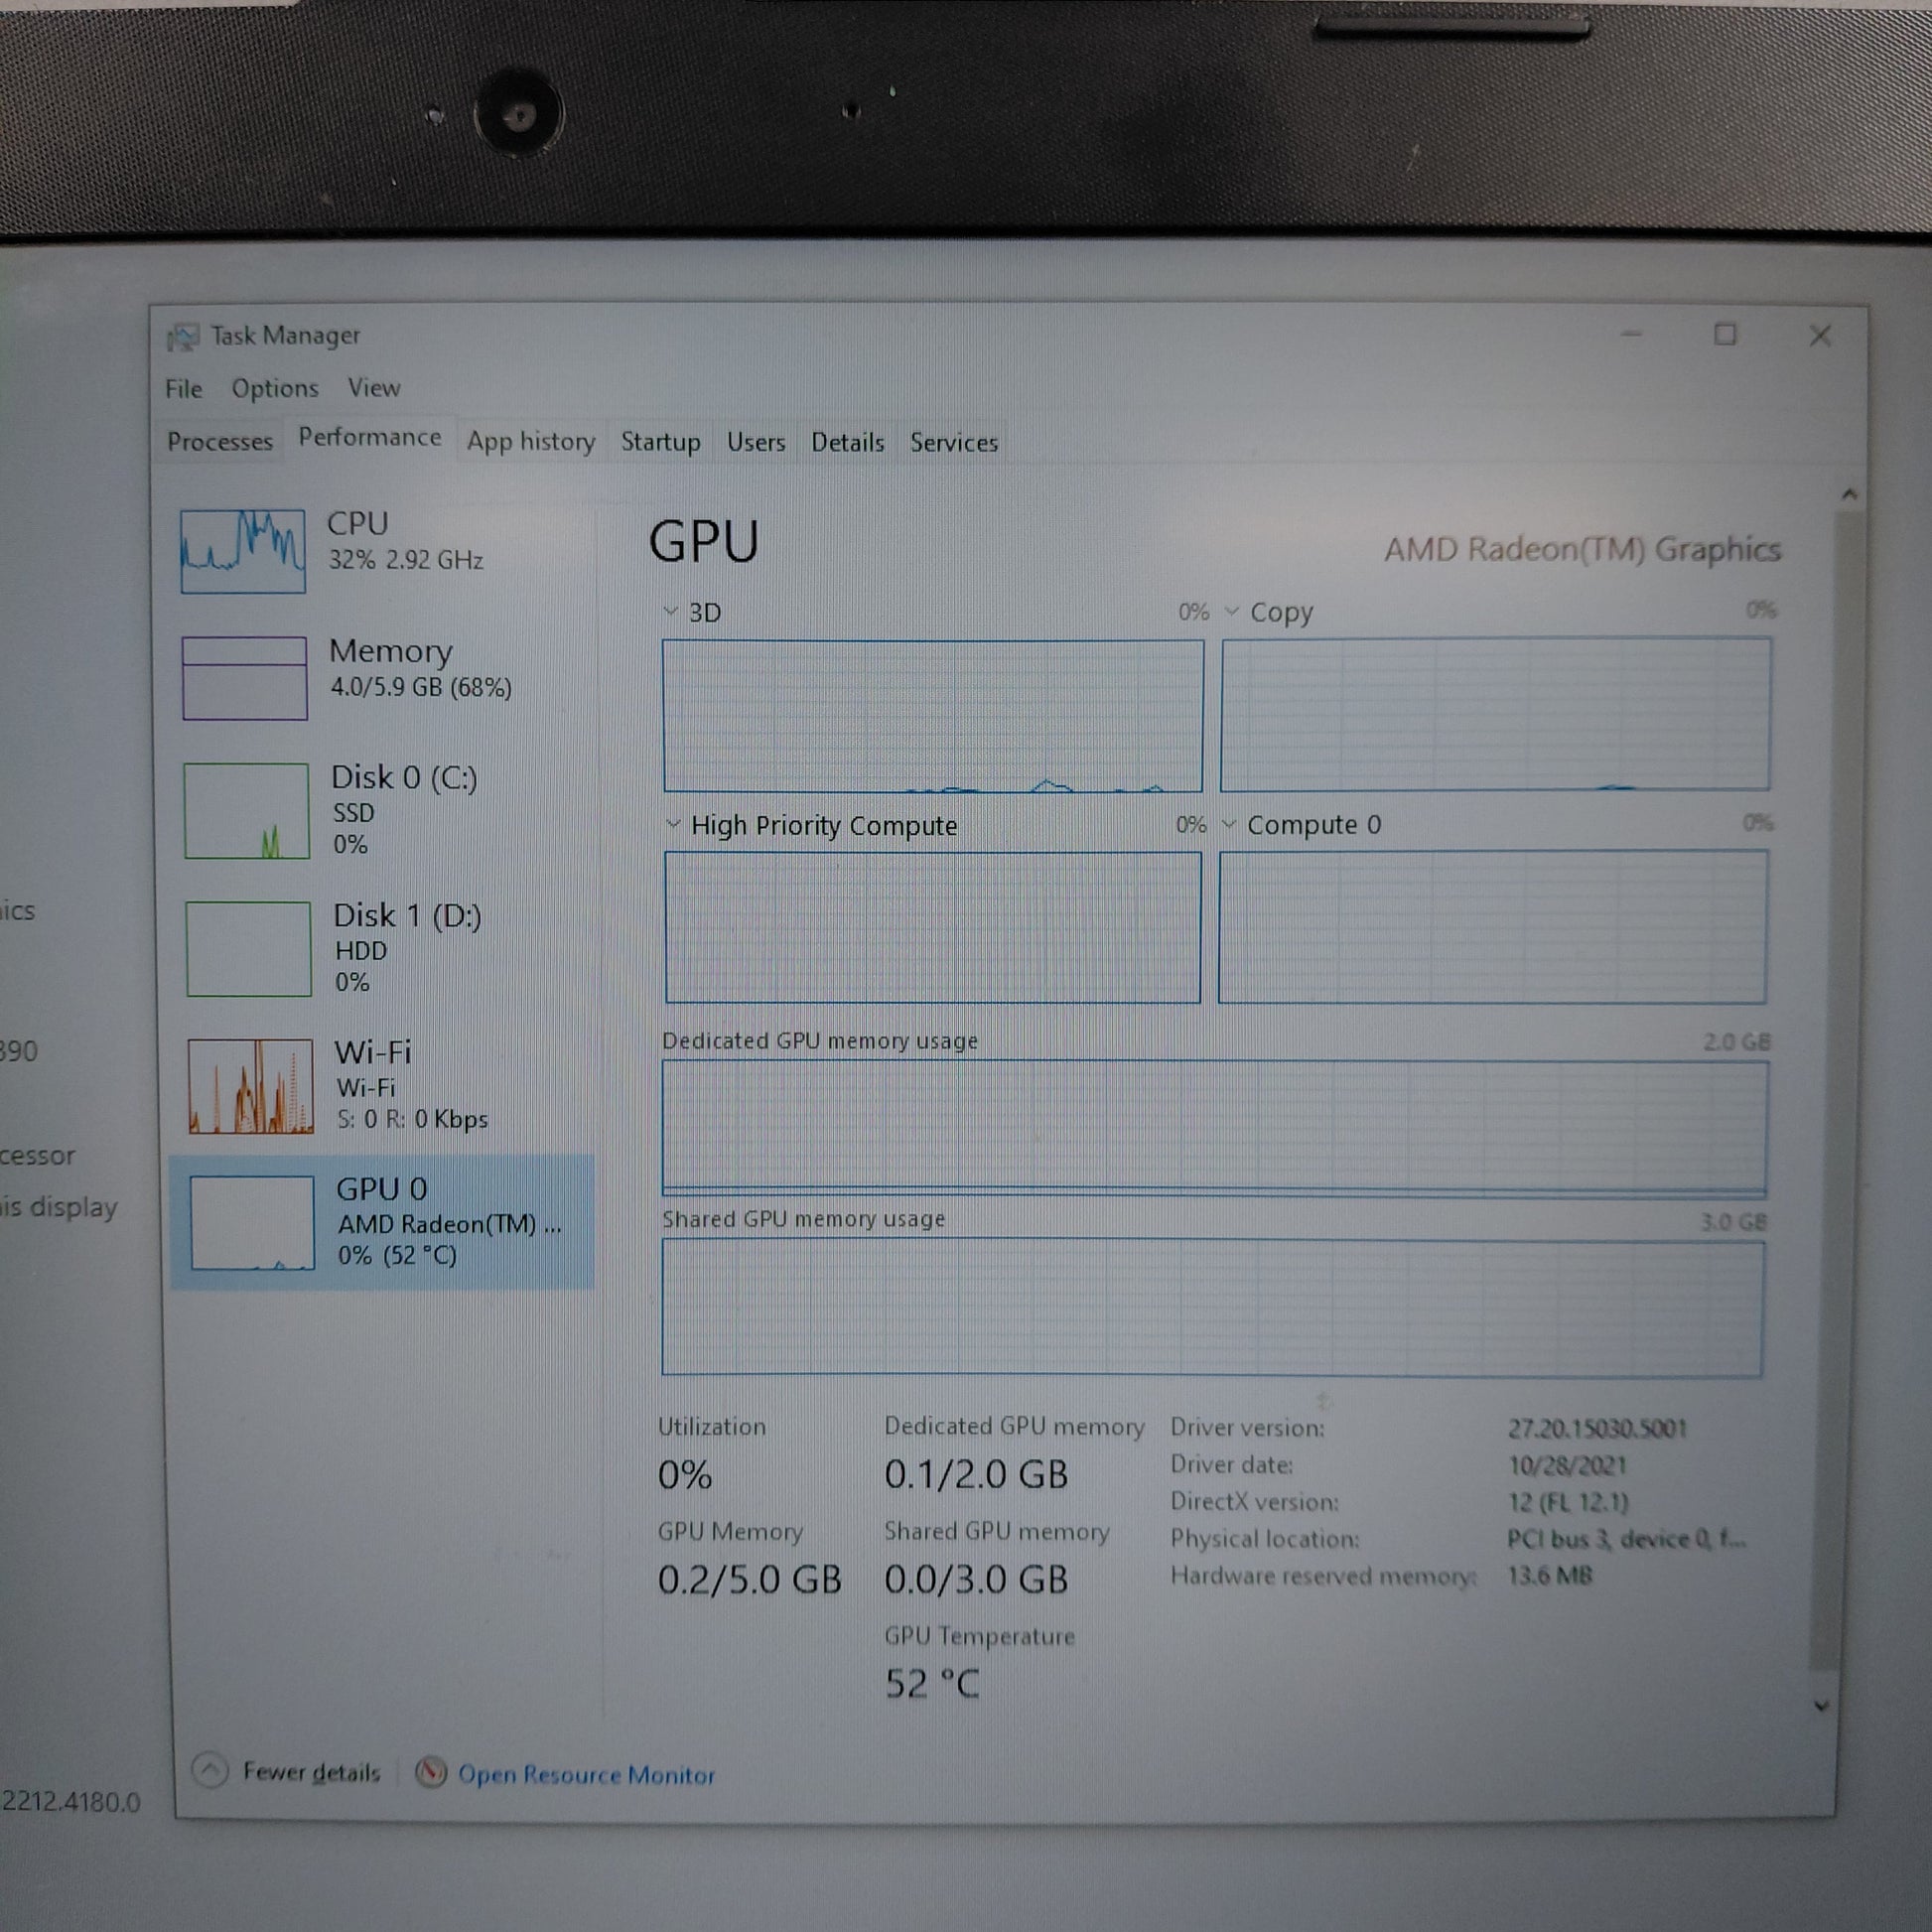This screenshot has height=1932, width=1932.
Task: Click the Task Manager title bar icon
Action: pyautogui.click(x=183, y=337)
